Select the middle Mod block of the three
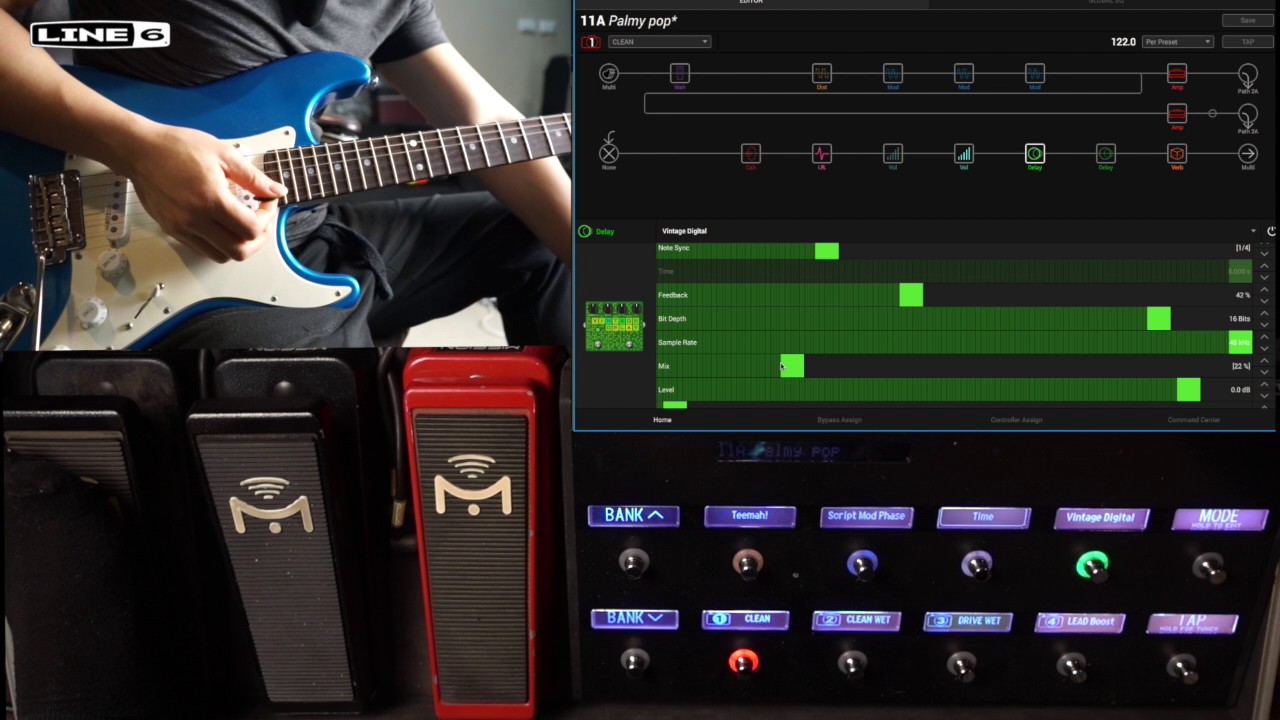This screenshot has height=720, width=1280. tap(963, 73)
